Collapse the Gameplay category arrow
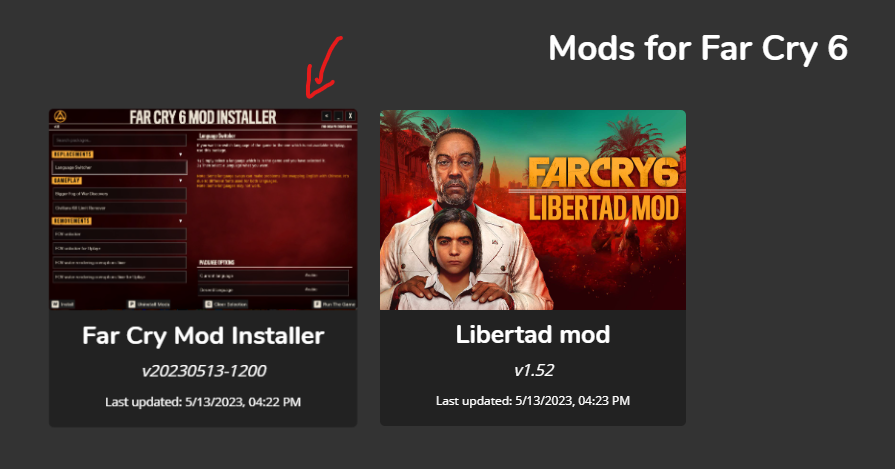 pyautogui.click(x=181, y=181)
